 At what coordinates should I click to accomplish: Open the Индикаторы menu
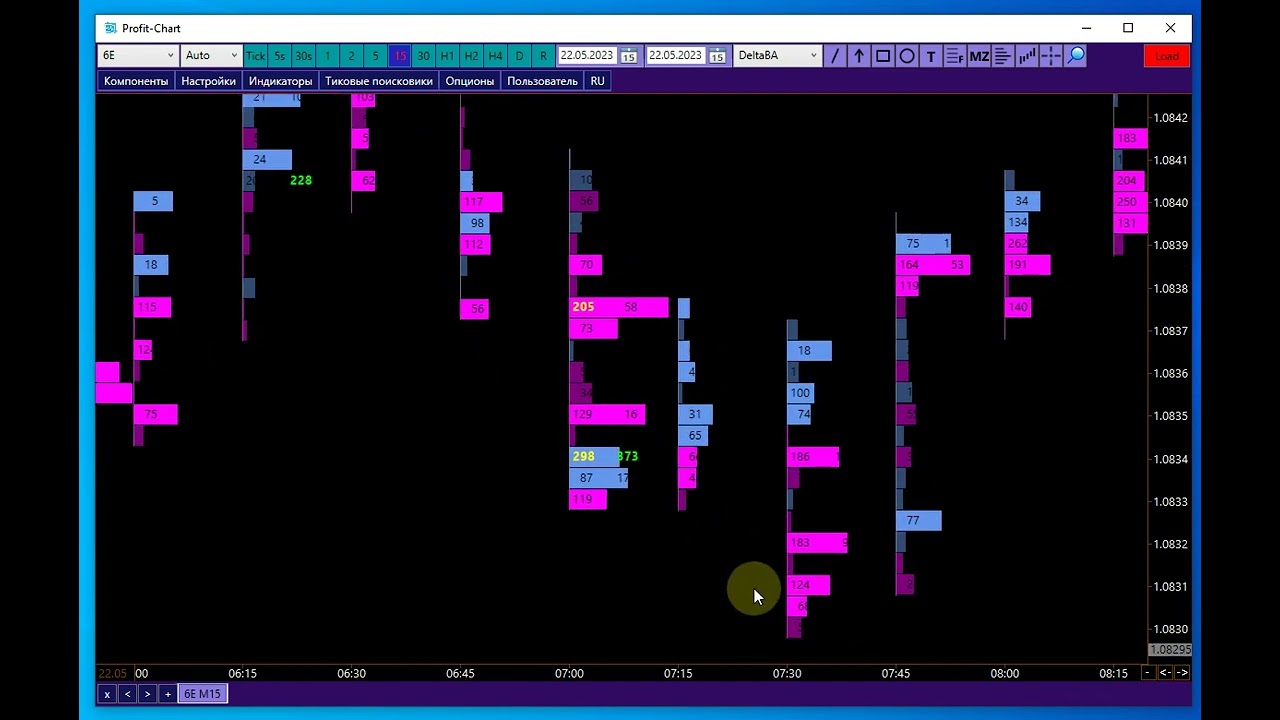[281, 81]
